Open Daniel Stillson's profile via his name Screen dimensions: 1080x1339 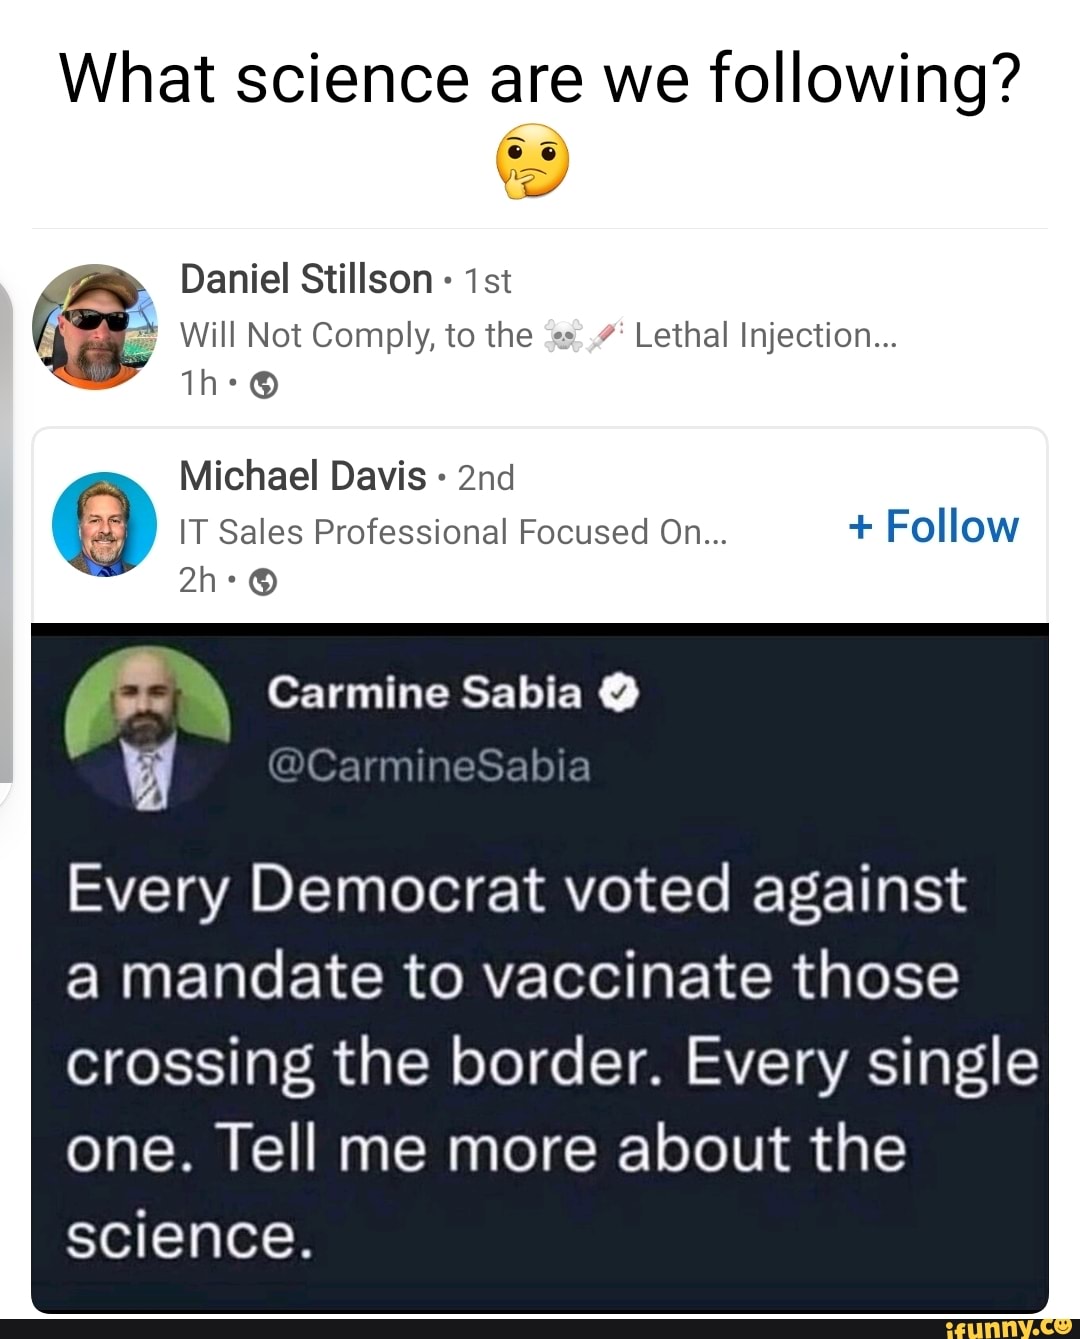click(307, 280)
